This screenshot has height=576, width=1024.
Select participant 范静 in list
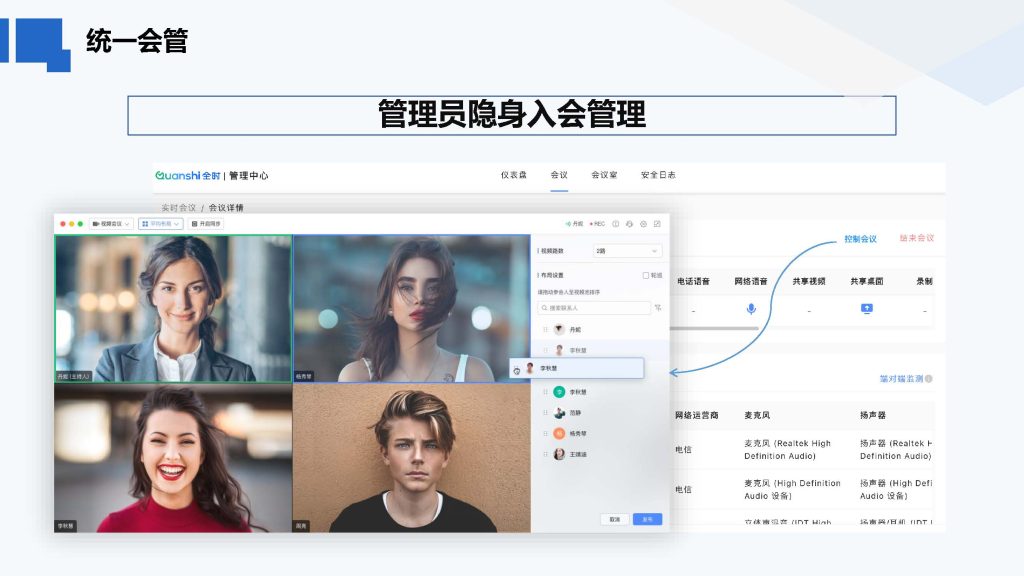(600, 413)
